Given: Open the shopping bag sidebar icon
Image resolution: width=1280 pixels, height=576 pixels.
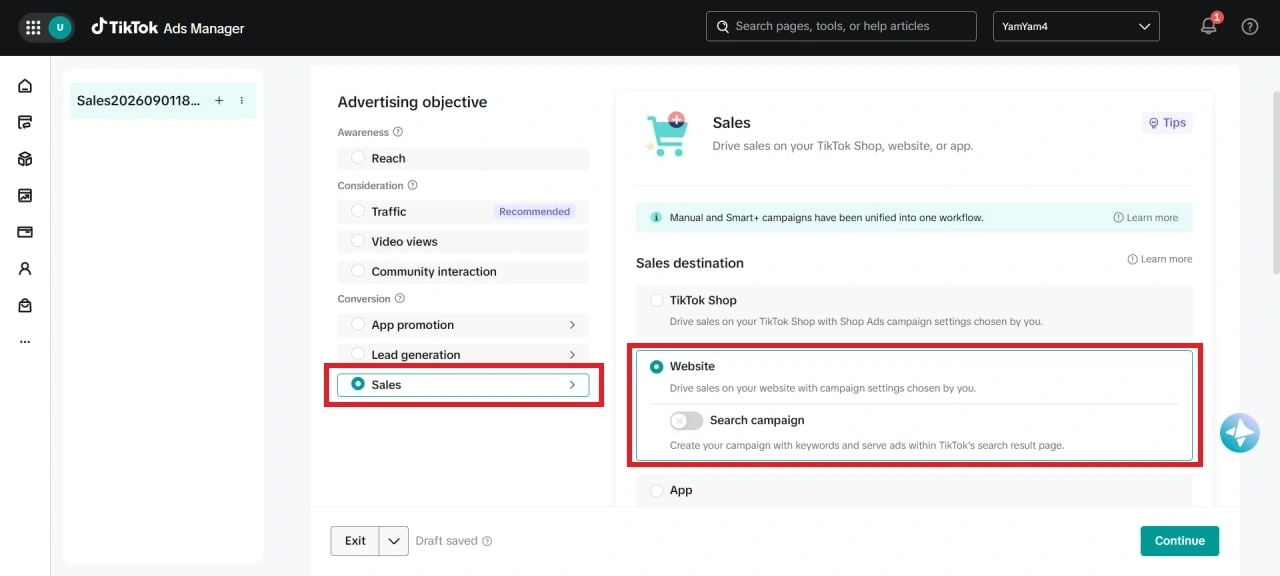Looking at the screenshot, I should pyautogui.click(x=25, y=305).
